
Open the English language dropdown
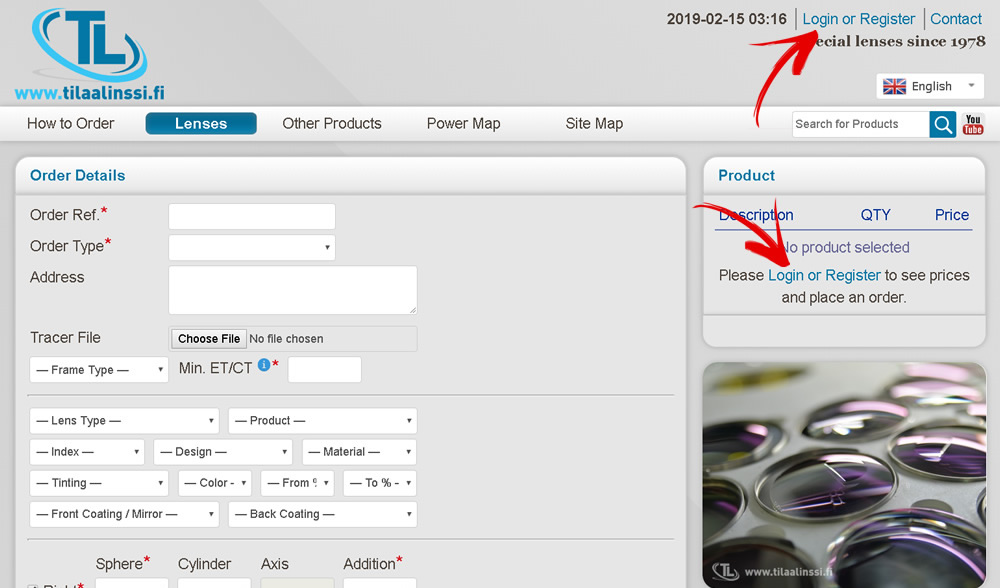[930, 86]
